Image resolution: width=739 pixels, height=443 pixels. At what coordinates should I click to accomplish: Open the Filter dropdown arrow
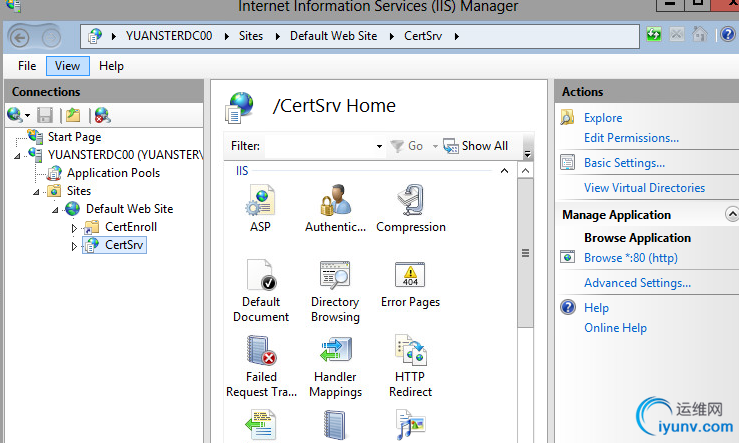[x=379, y=147]
